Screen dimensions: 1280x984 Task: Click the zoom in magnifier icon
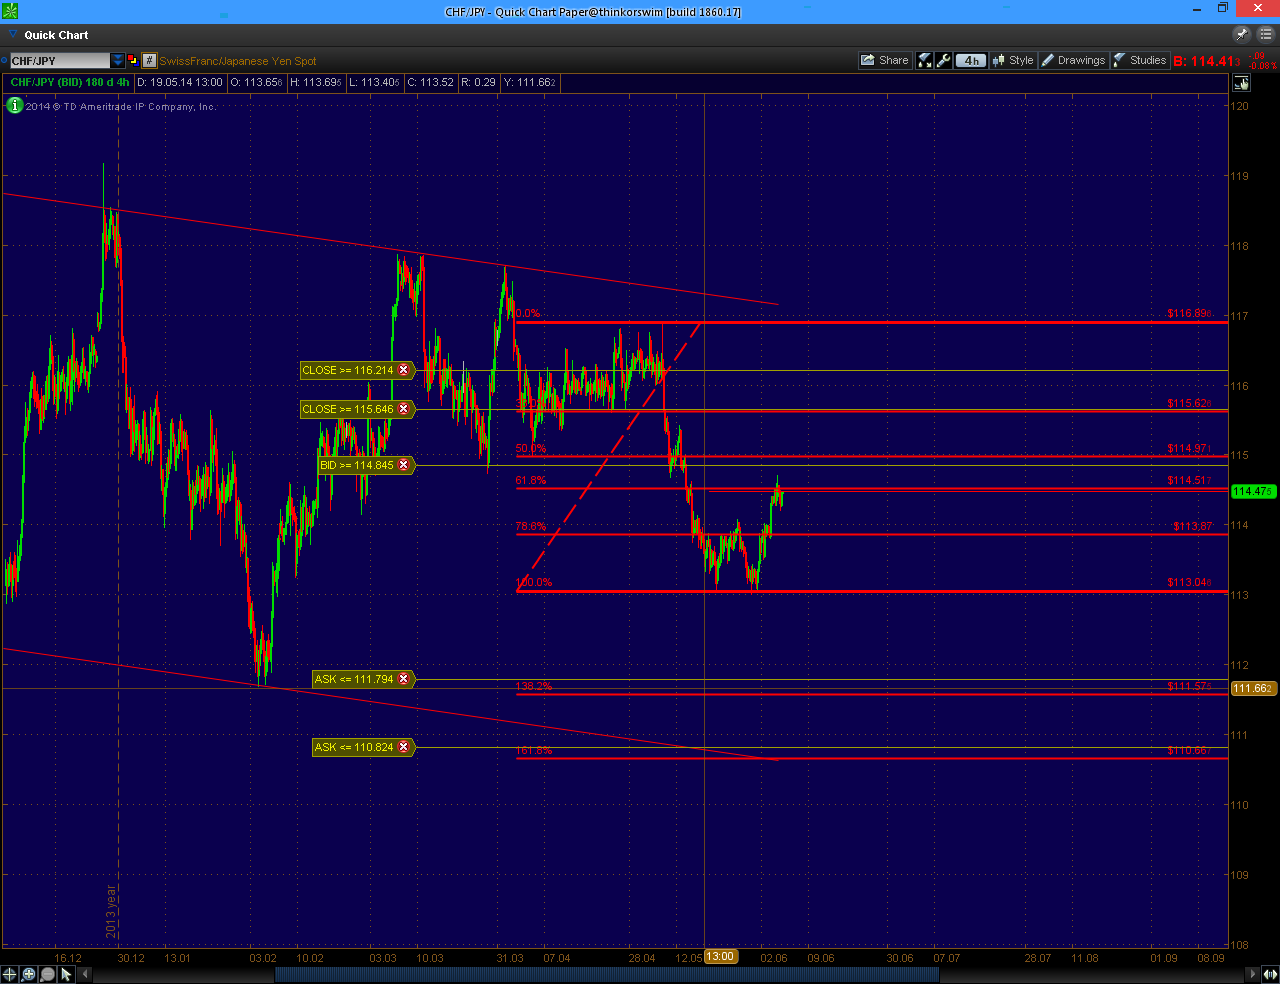(x=29, y=974)
